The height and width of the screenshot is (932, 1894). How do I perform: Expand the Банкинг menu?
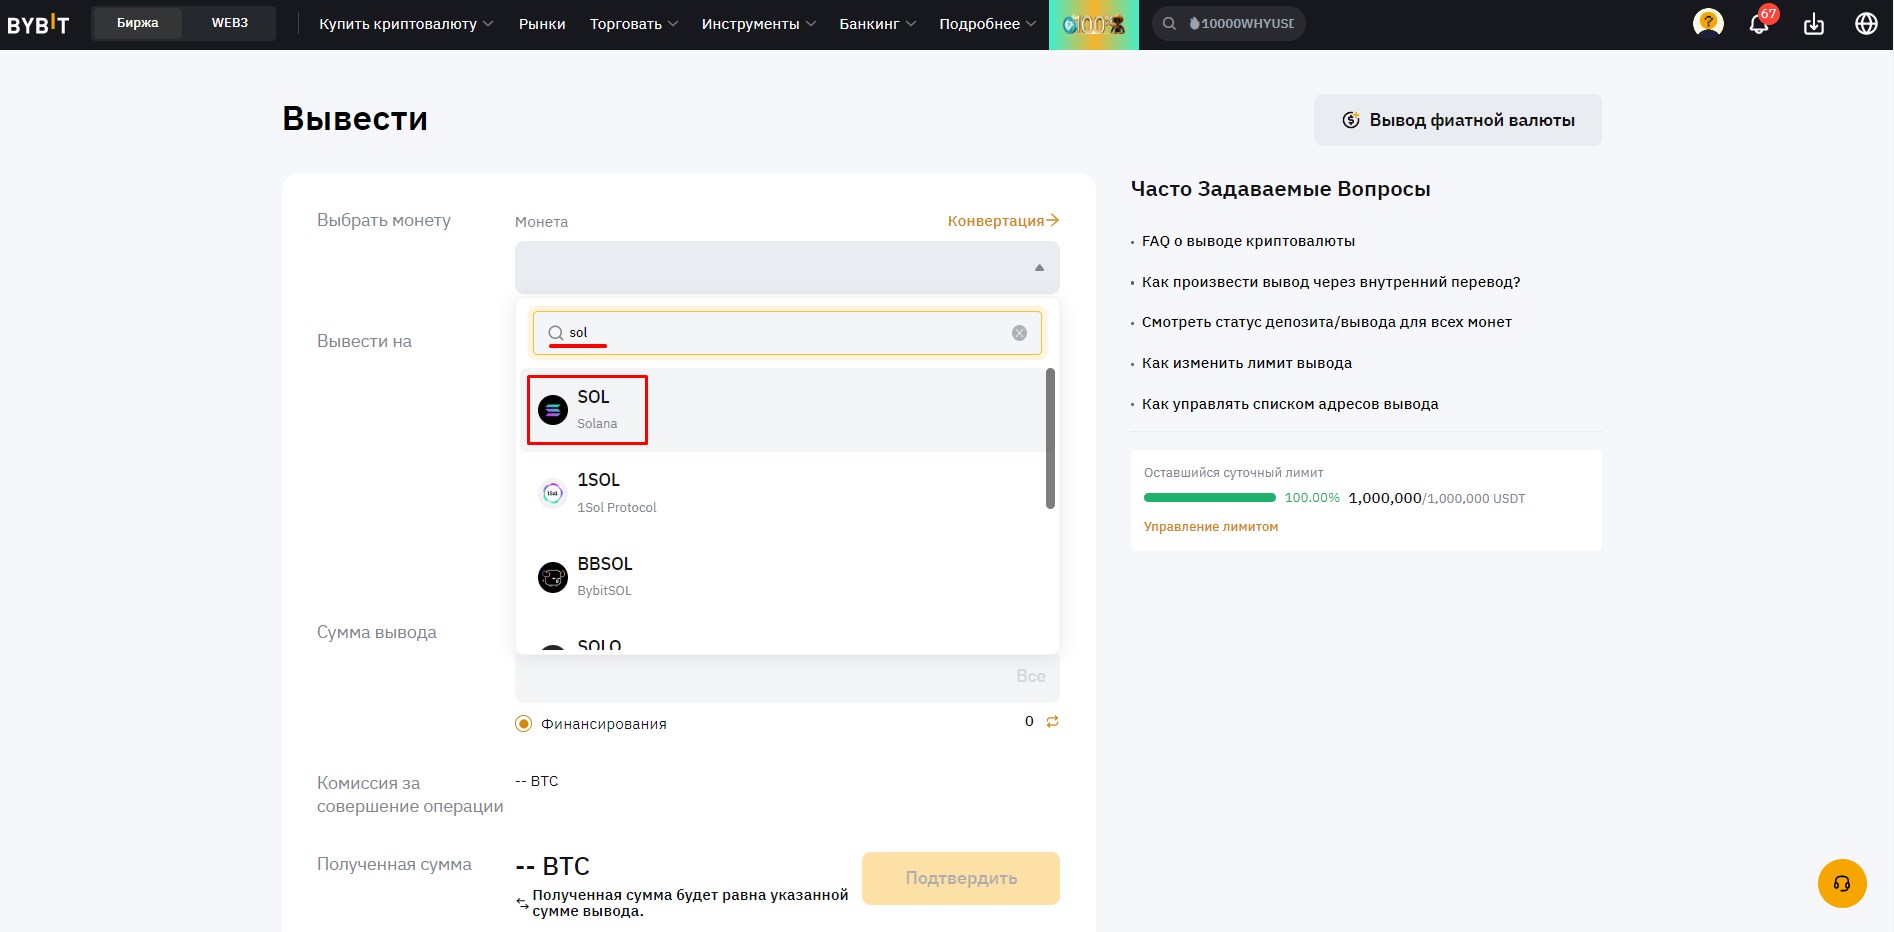878,24
